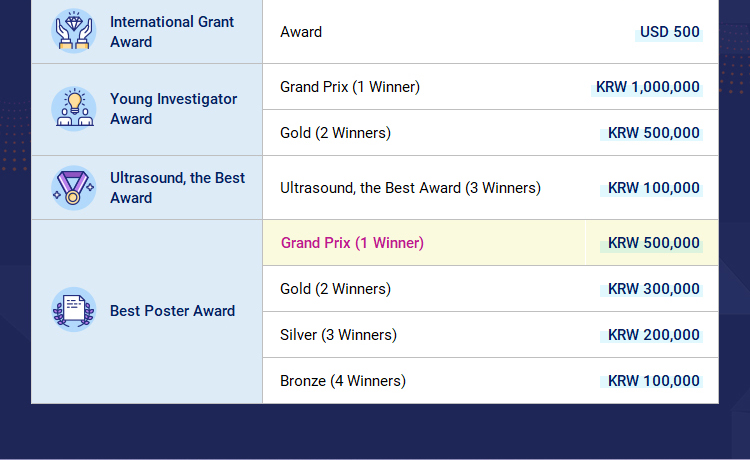Click the USD 500 award amount
This screenshot has height=460, width=750.
670,32
